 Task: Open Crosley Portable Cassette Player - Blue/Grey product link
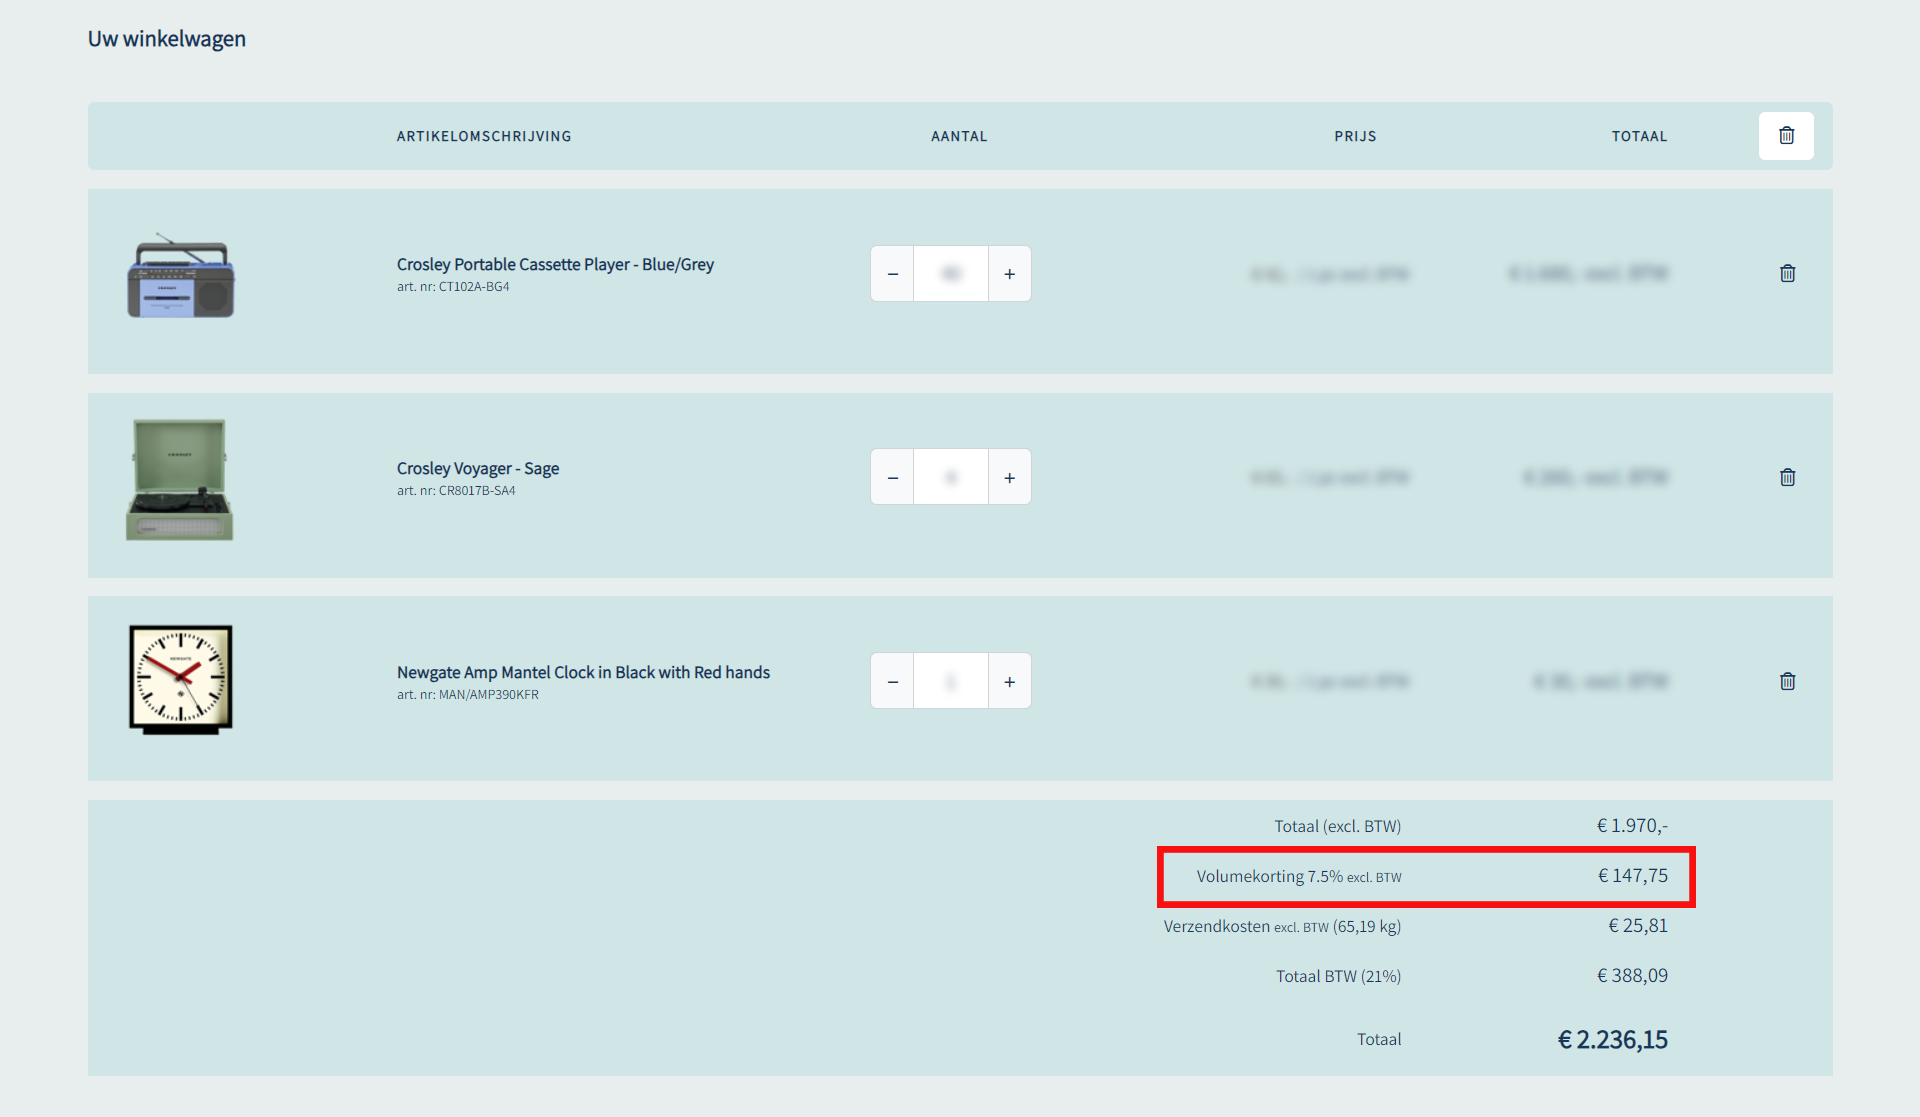pyautogui.click(x=555, y=264)
